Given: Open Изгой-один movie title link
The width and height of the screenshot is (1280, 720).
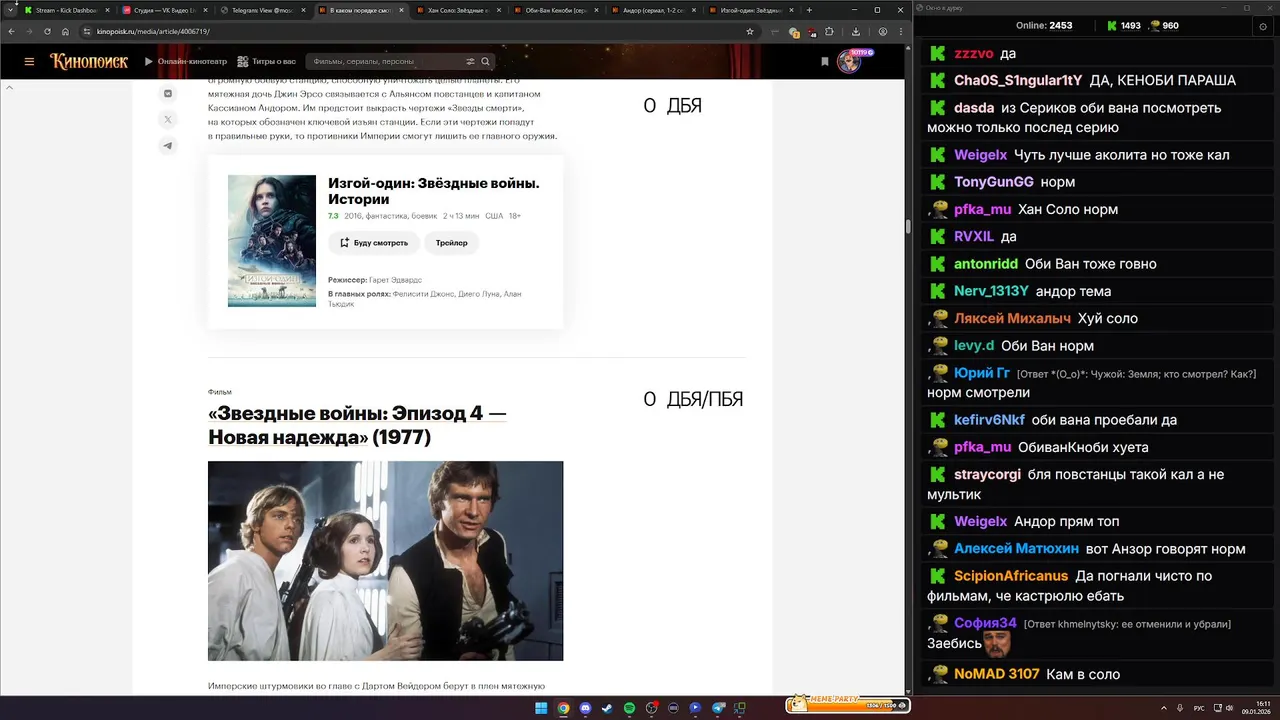Looking at the screenshot, I should [433, 191].
